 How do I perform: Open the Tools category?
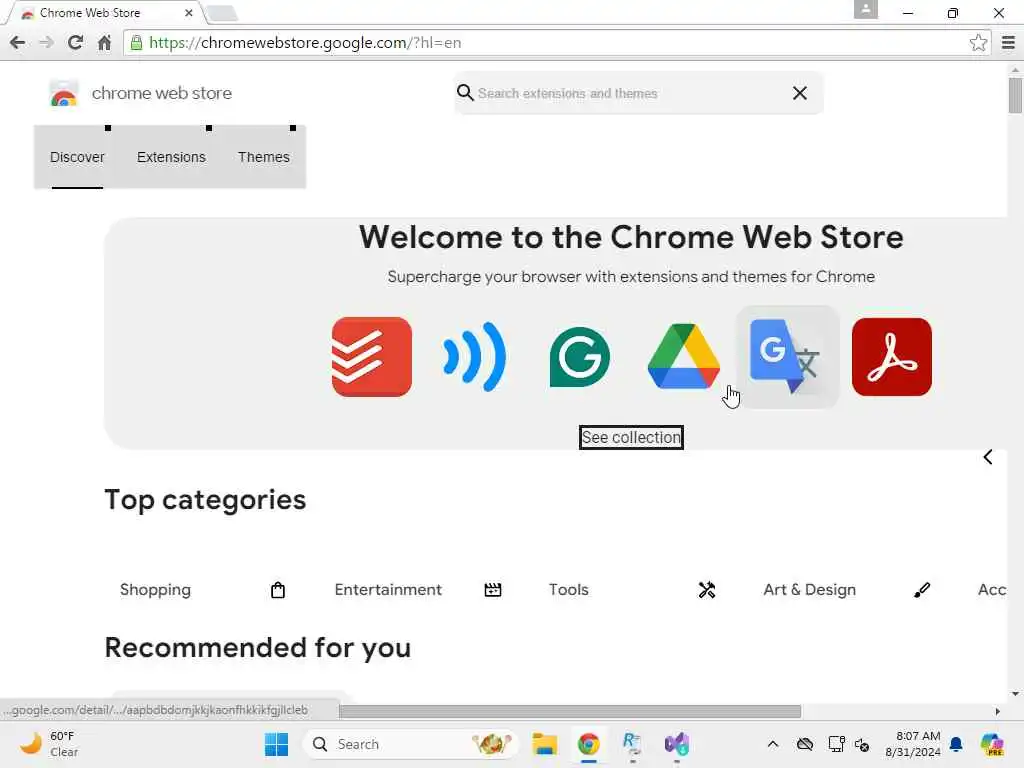click(x=568, y=590)
